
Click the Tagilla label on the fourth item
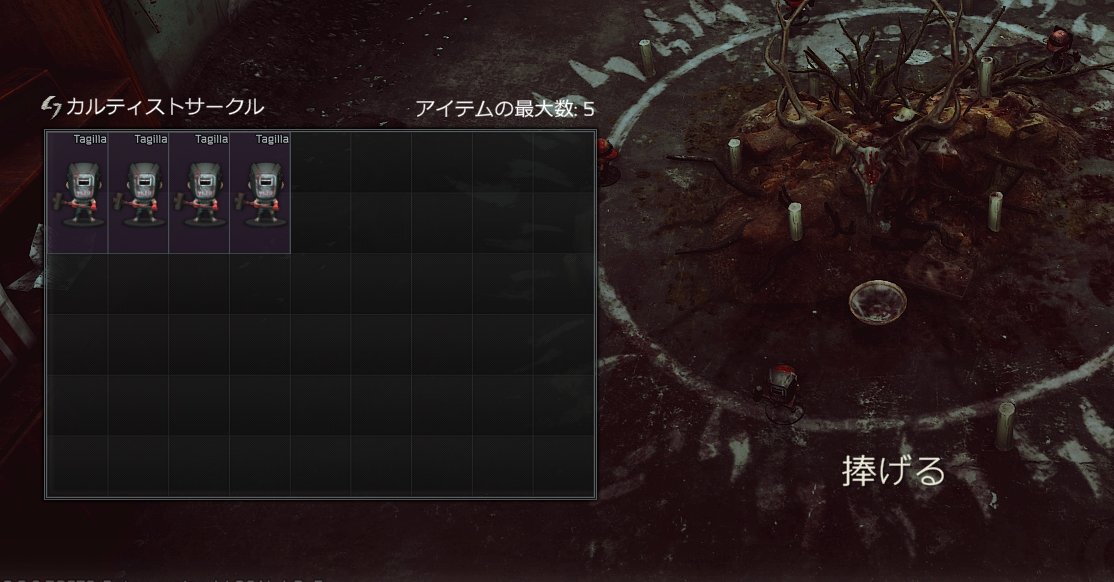tap(272, 139)
